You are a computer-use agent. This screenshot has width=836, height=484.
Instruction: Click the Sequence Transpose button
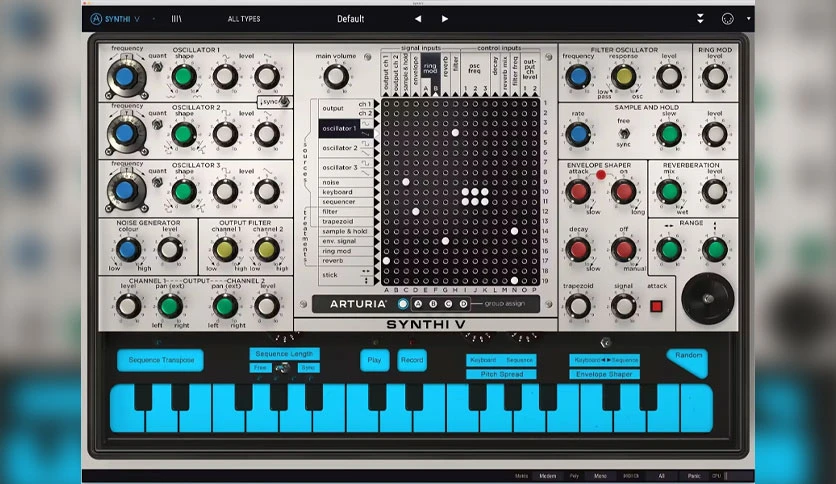[x=160, y=360]
